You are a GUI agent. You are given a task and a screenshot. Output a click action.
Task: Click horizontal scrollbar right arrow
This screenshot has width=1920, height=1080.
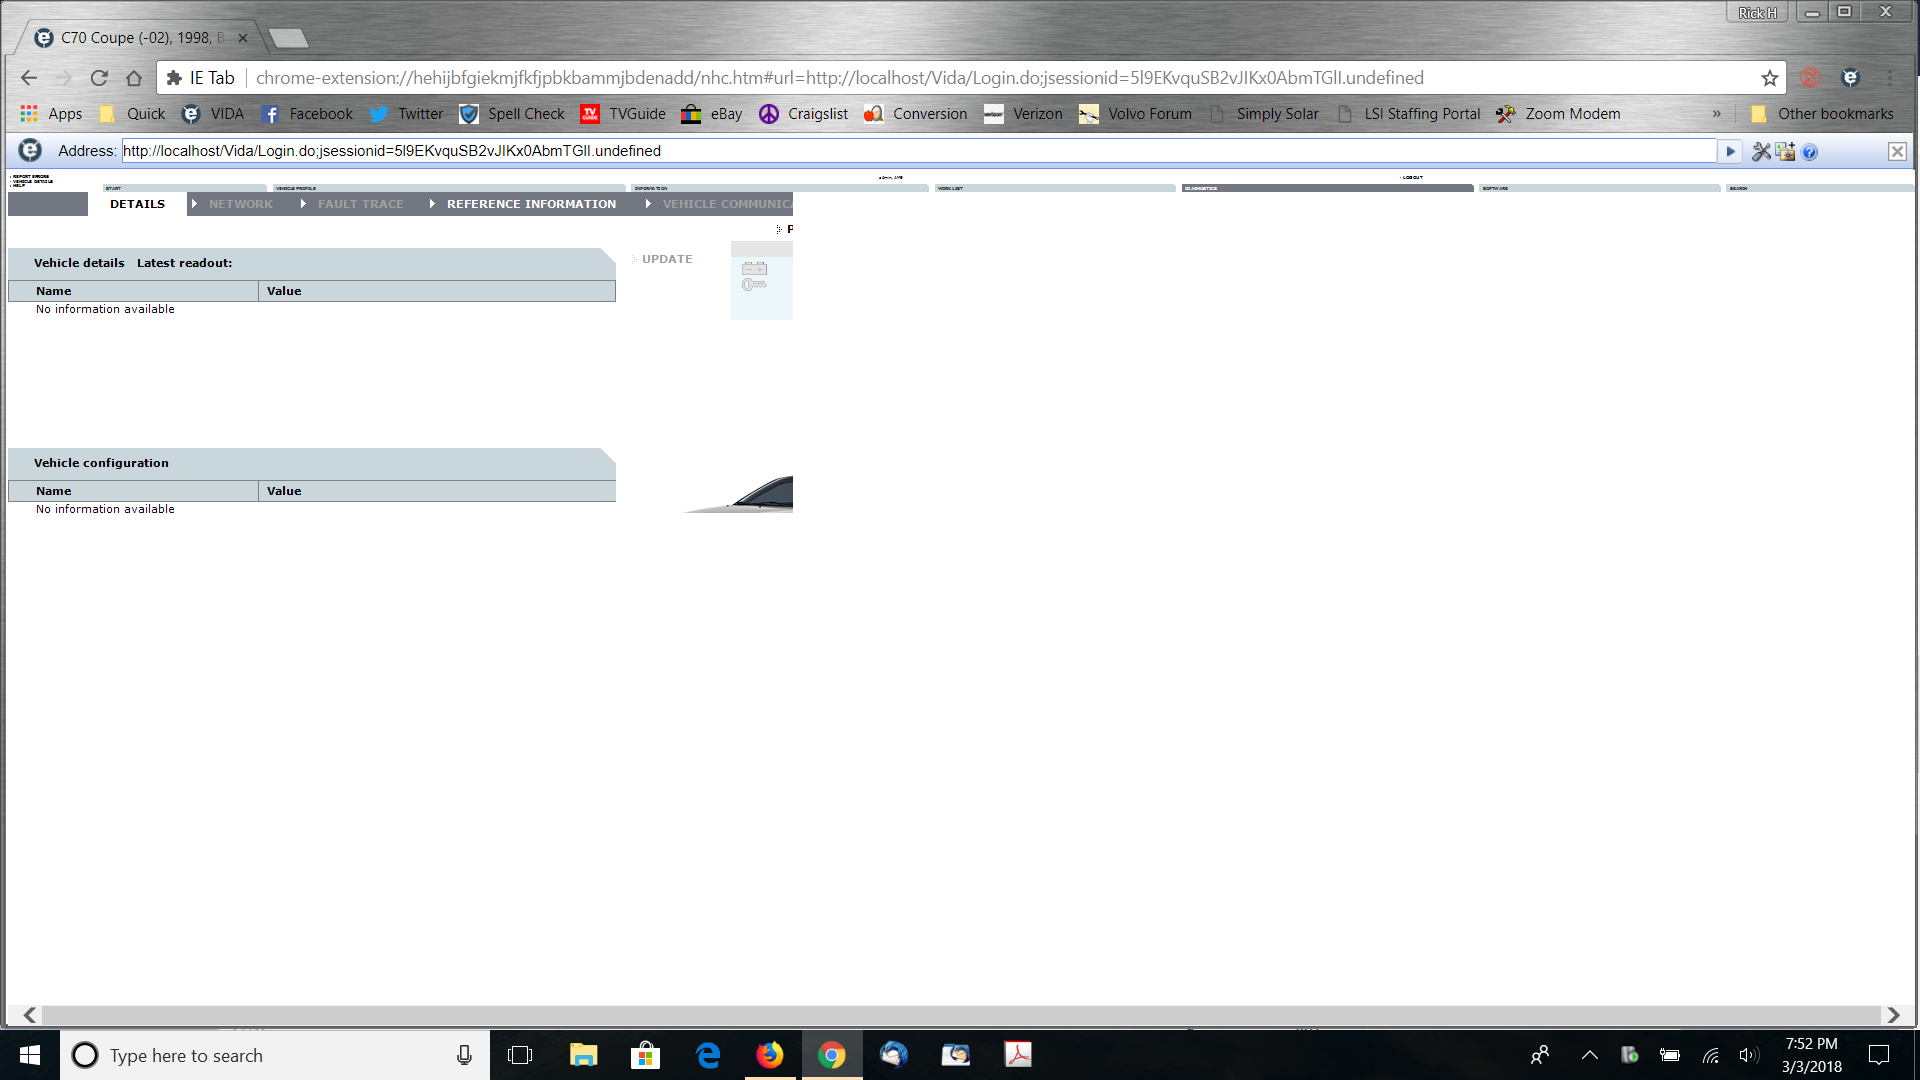[x=1893, y=1015]
